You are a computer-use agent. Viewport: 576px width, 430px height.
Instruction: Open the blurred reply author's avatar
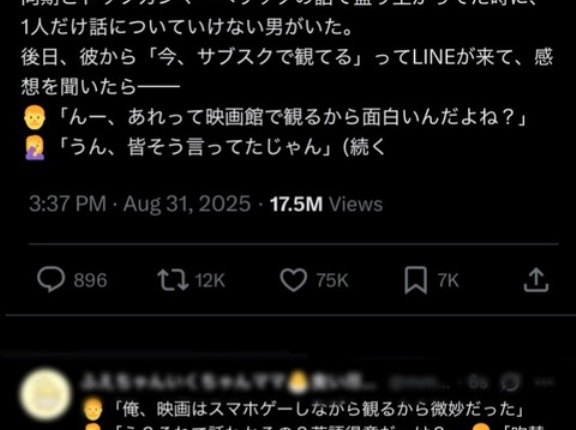pos(46,394)
